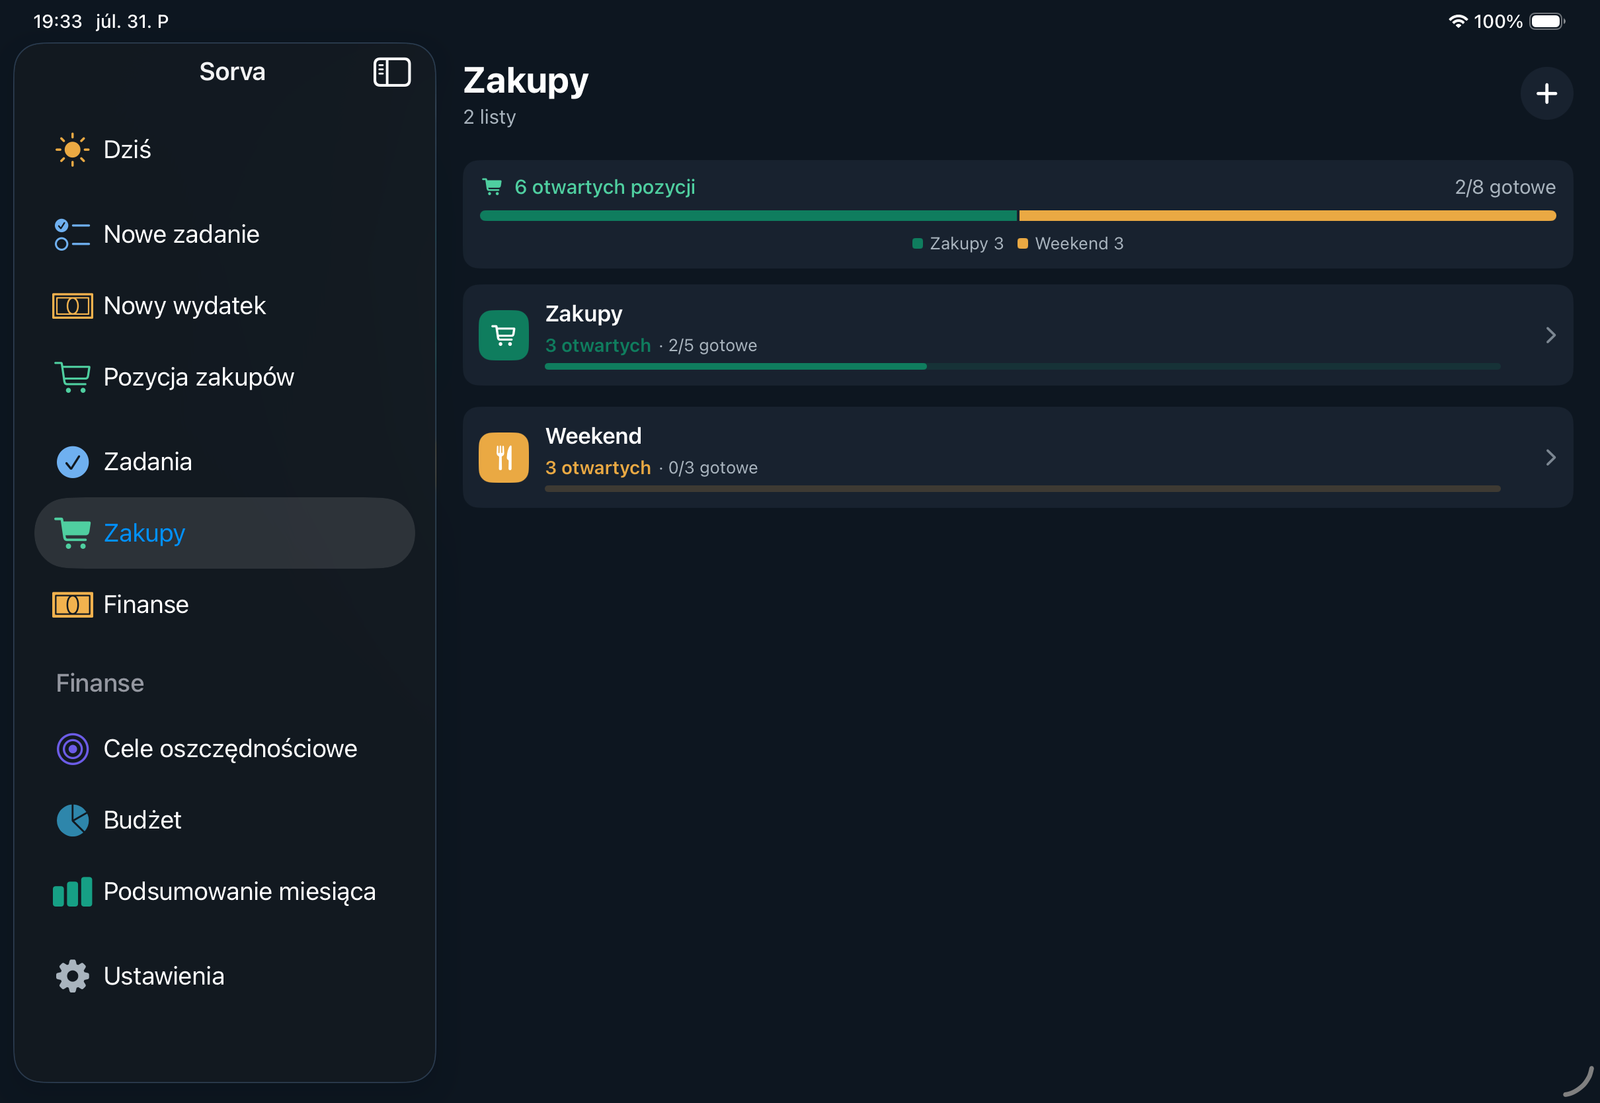Click '0/3 gotowe' in Weekend card
The image size is (1600, 1103).
point(713,468)
